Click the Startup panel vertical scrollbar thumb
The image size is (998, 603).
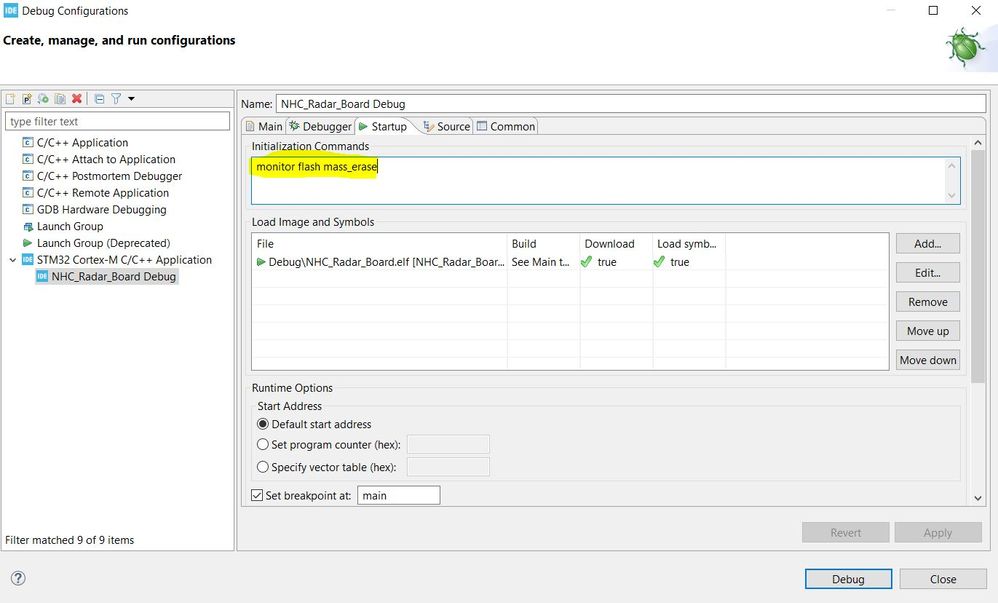coord(978,266)
